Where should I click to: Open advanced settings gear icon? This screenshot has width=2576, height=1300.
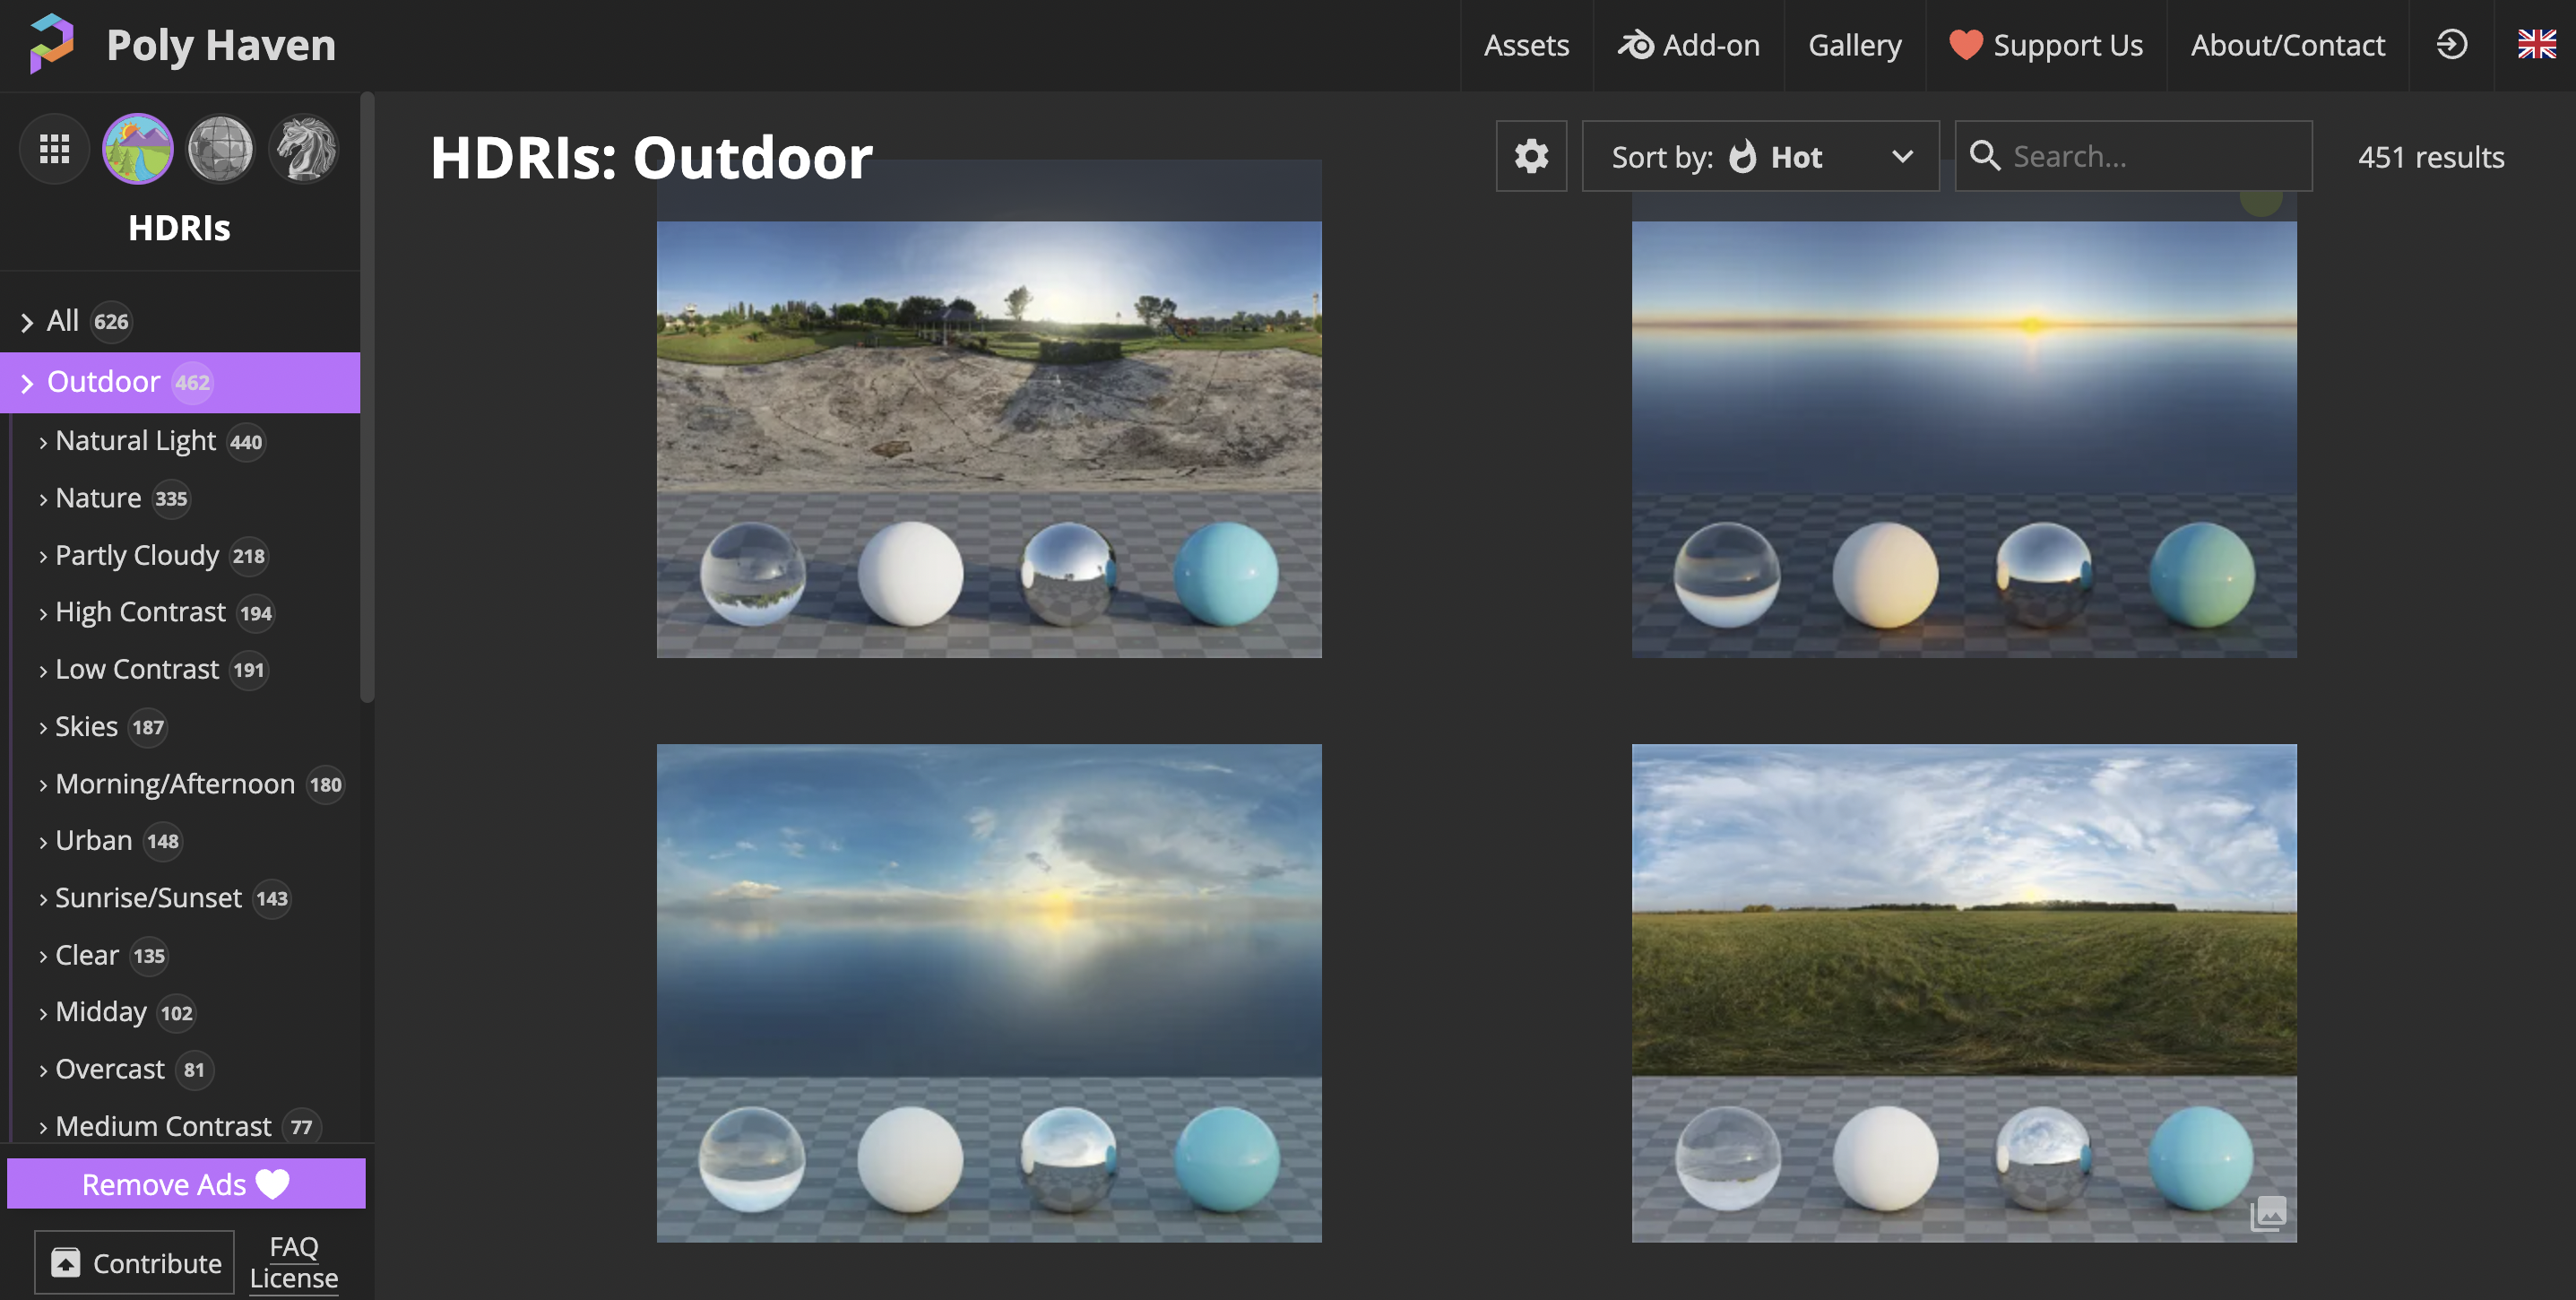(1531, 156)
